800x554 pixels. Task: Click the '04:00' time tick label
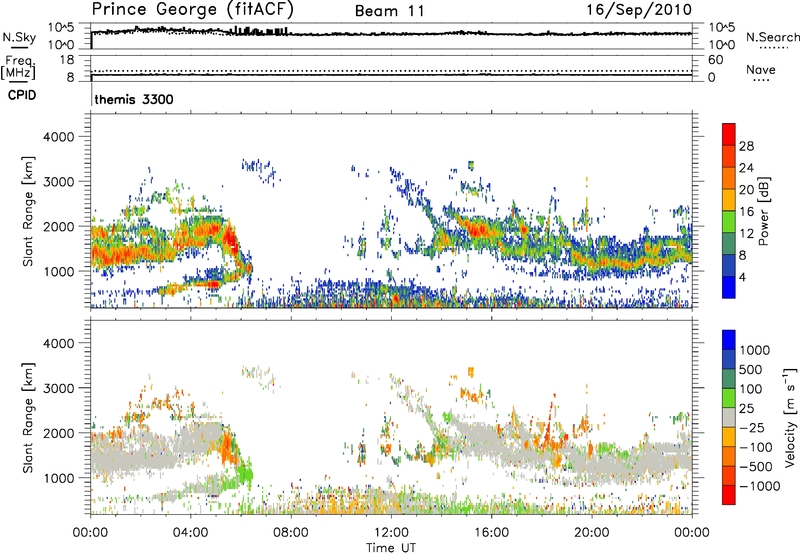point(190,533)
